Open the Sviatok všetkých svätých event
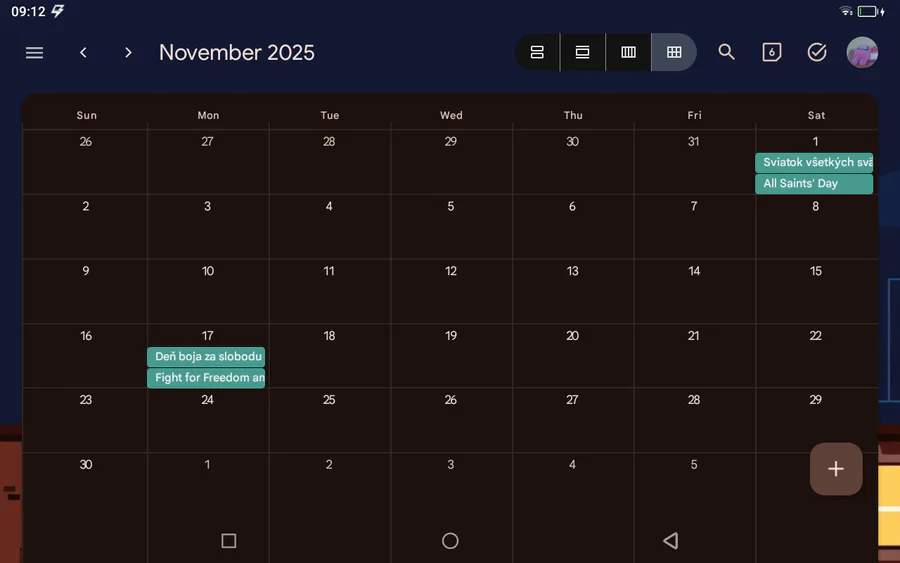 [x=814, y=162]
